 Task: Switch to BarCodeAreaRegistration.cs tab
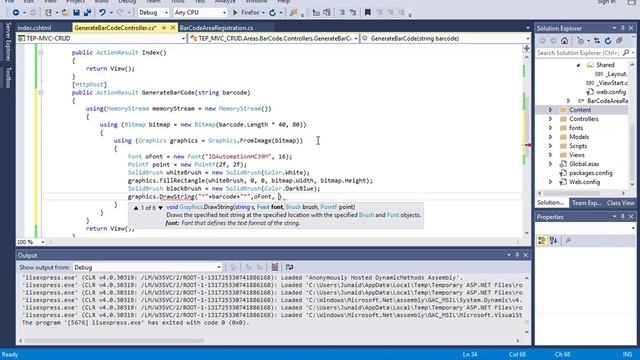(x=216, y=28)
